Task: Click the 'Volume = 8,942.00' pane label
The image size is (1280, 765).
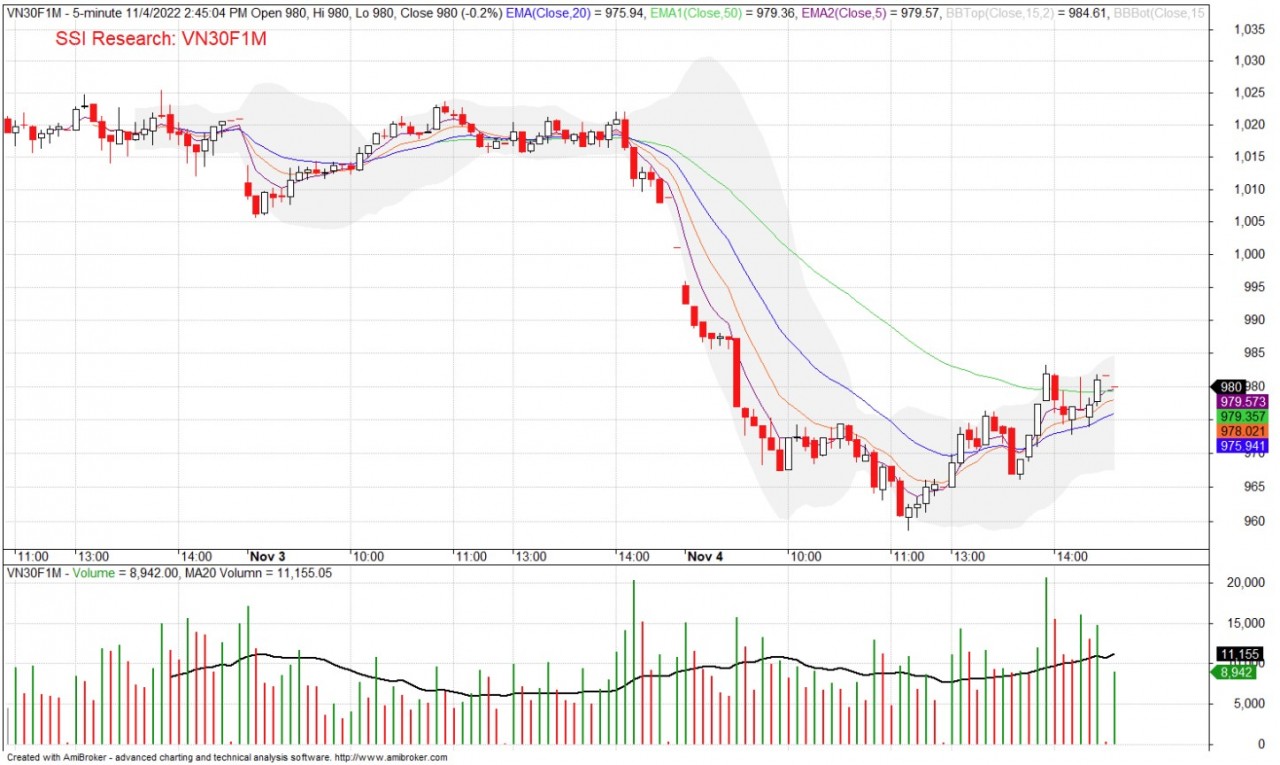Action: click(x=125, y=573)
